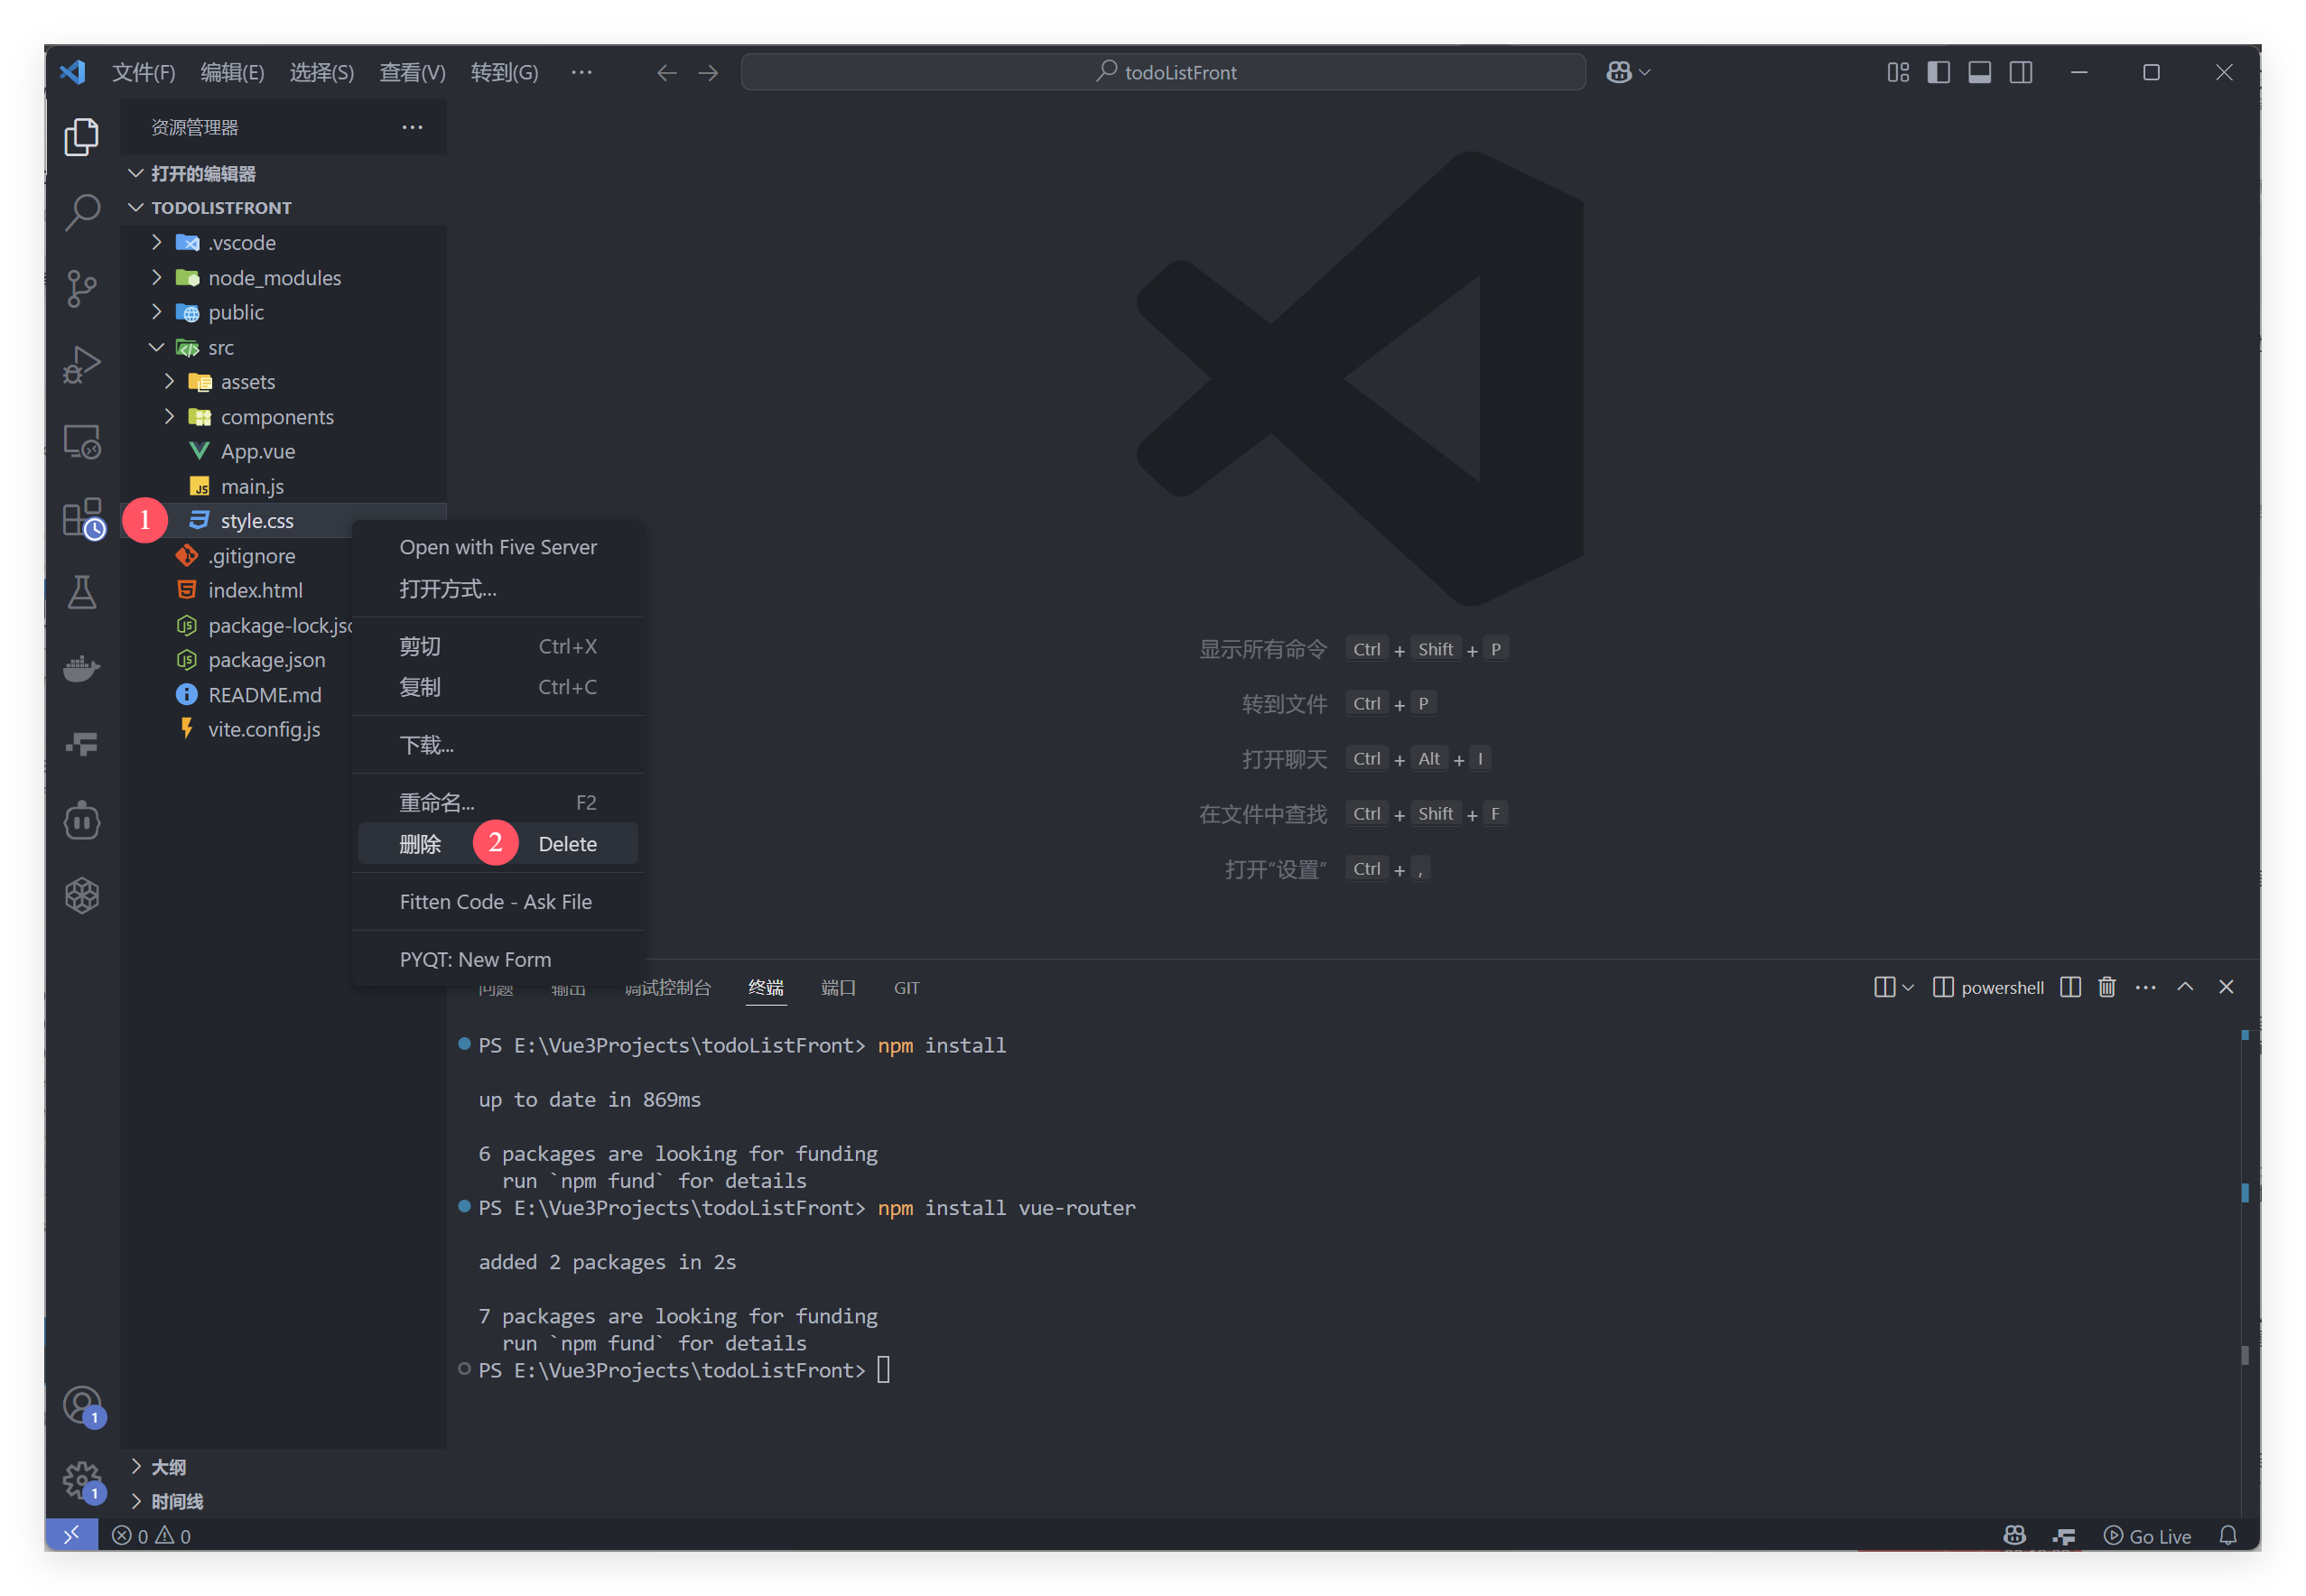Collapse the src folder
2306x1596 pixels.
[157, 347]
